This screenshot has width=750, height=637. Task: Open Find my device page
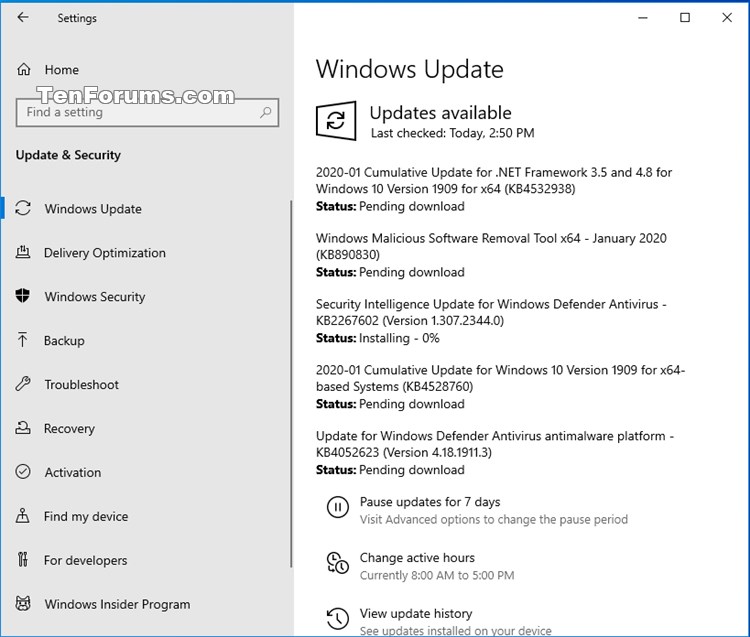tap(86, 516)
